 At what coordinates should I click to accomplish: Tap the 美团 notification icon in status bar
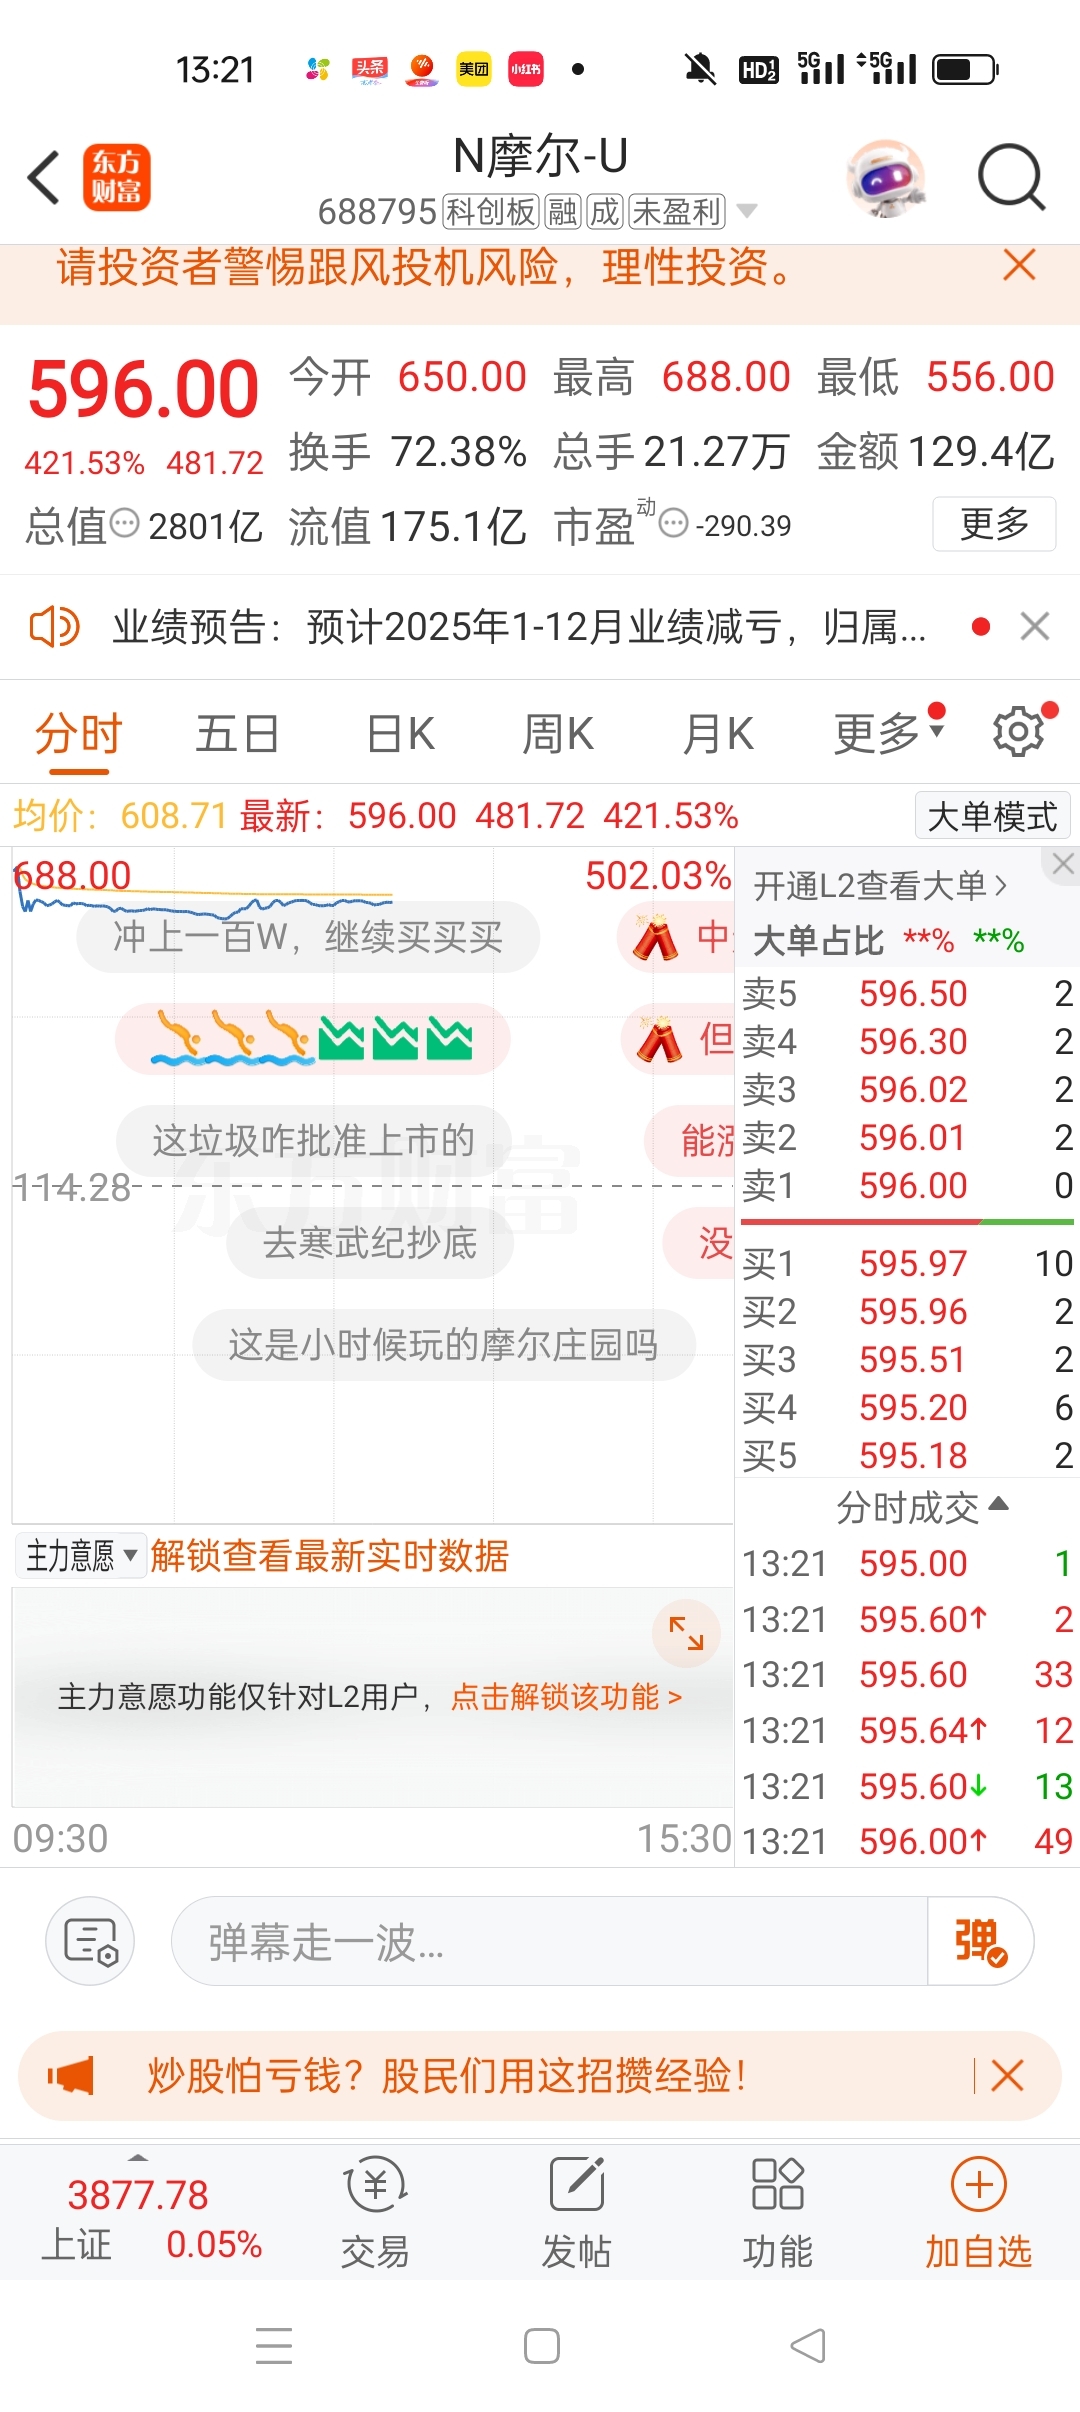(x=474, y=69)
